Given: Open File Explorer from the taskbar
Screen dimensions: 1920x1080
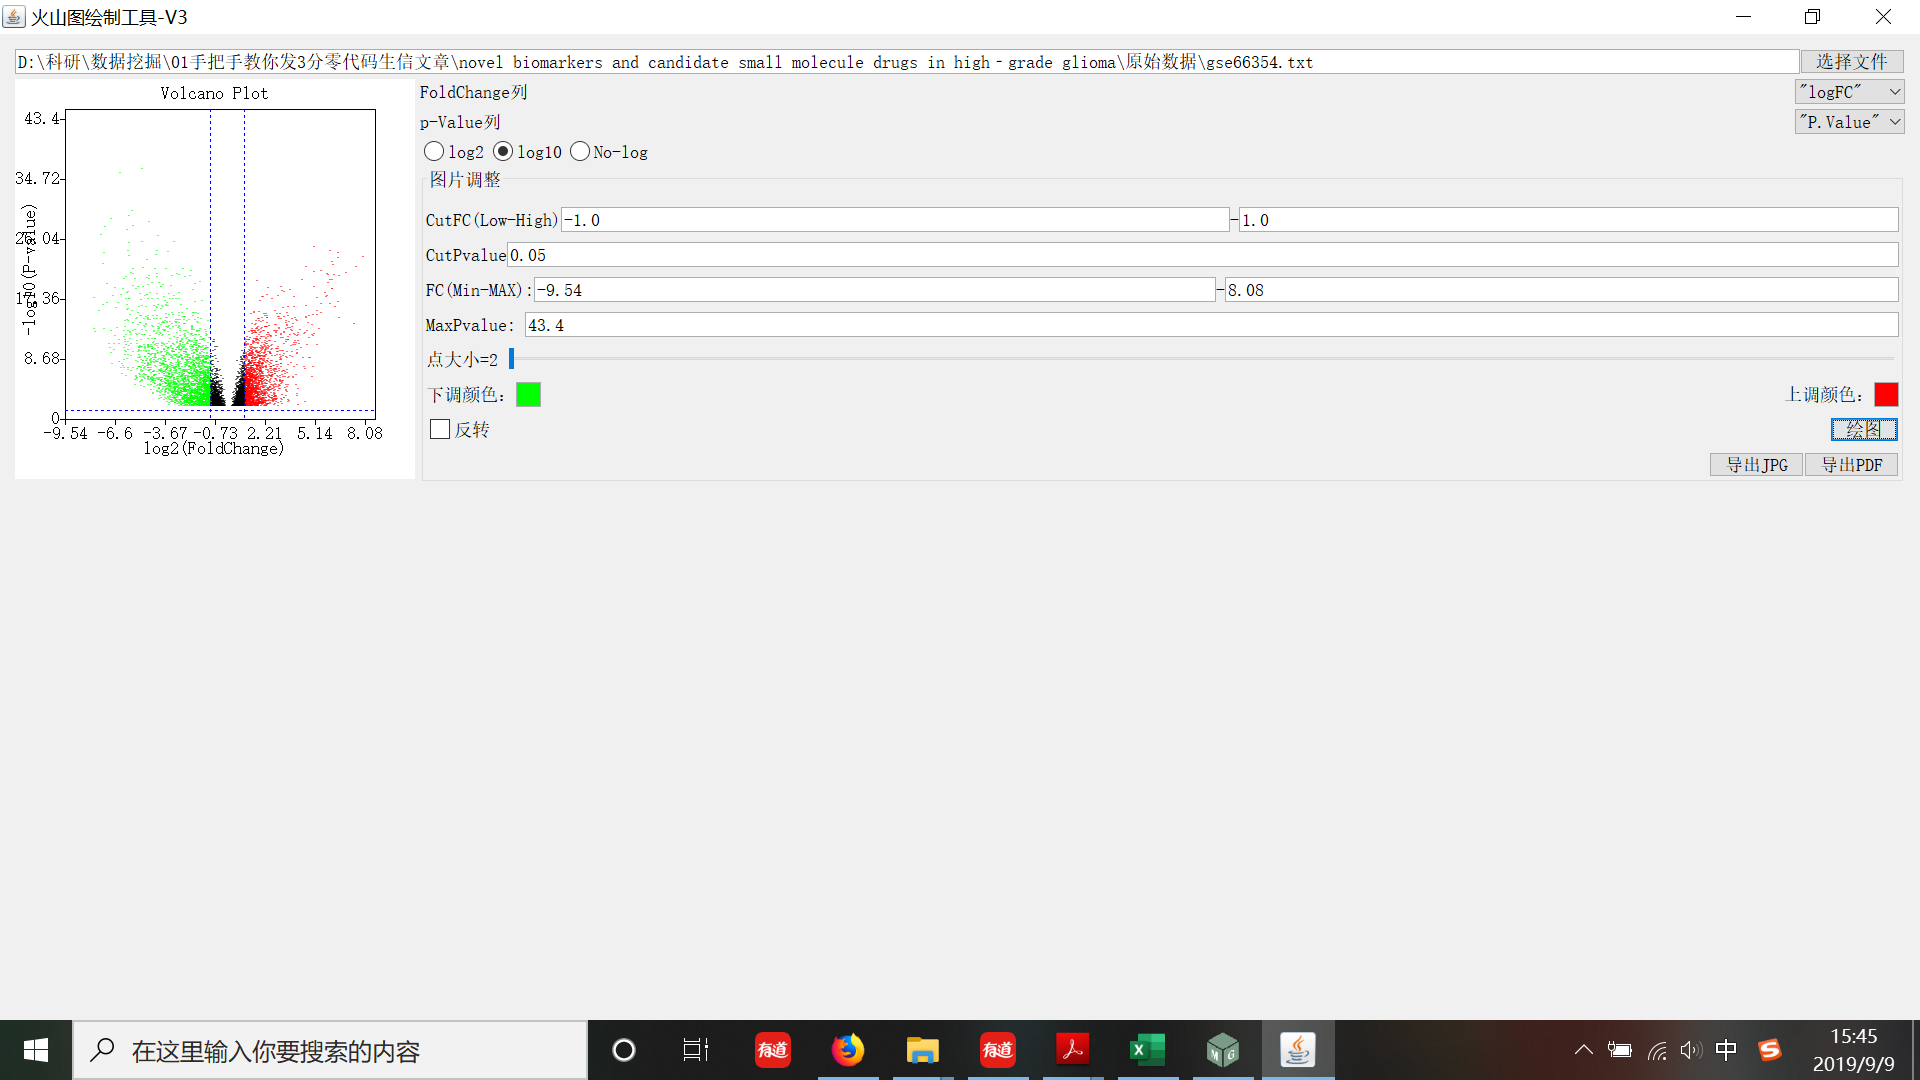Looking at the screenshot, I should (x=923, y=1050).
